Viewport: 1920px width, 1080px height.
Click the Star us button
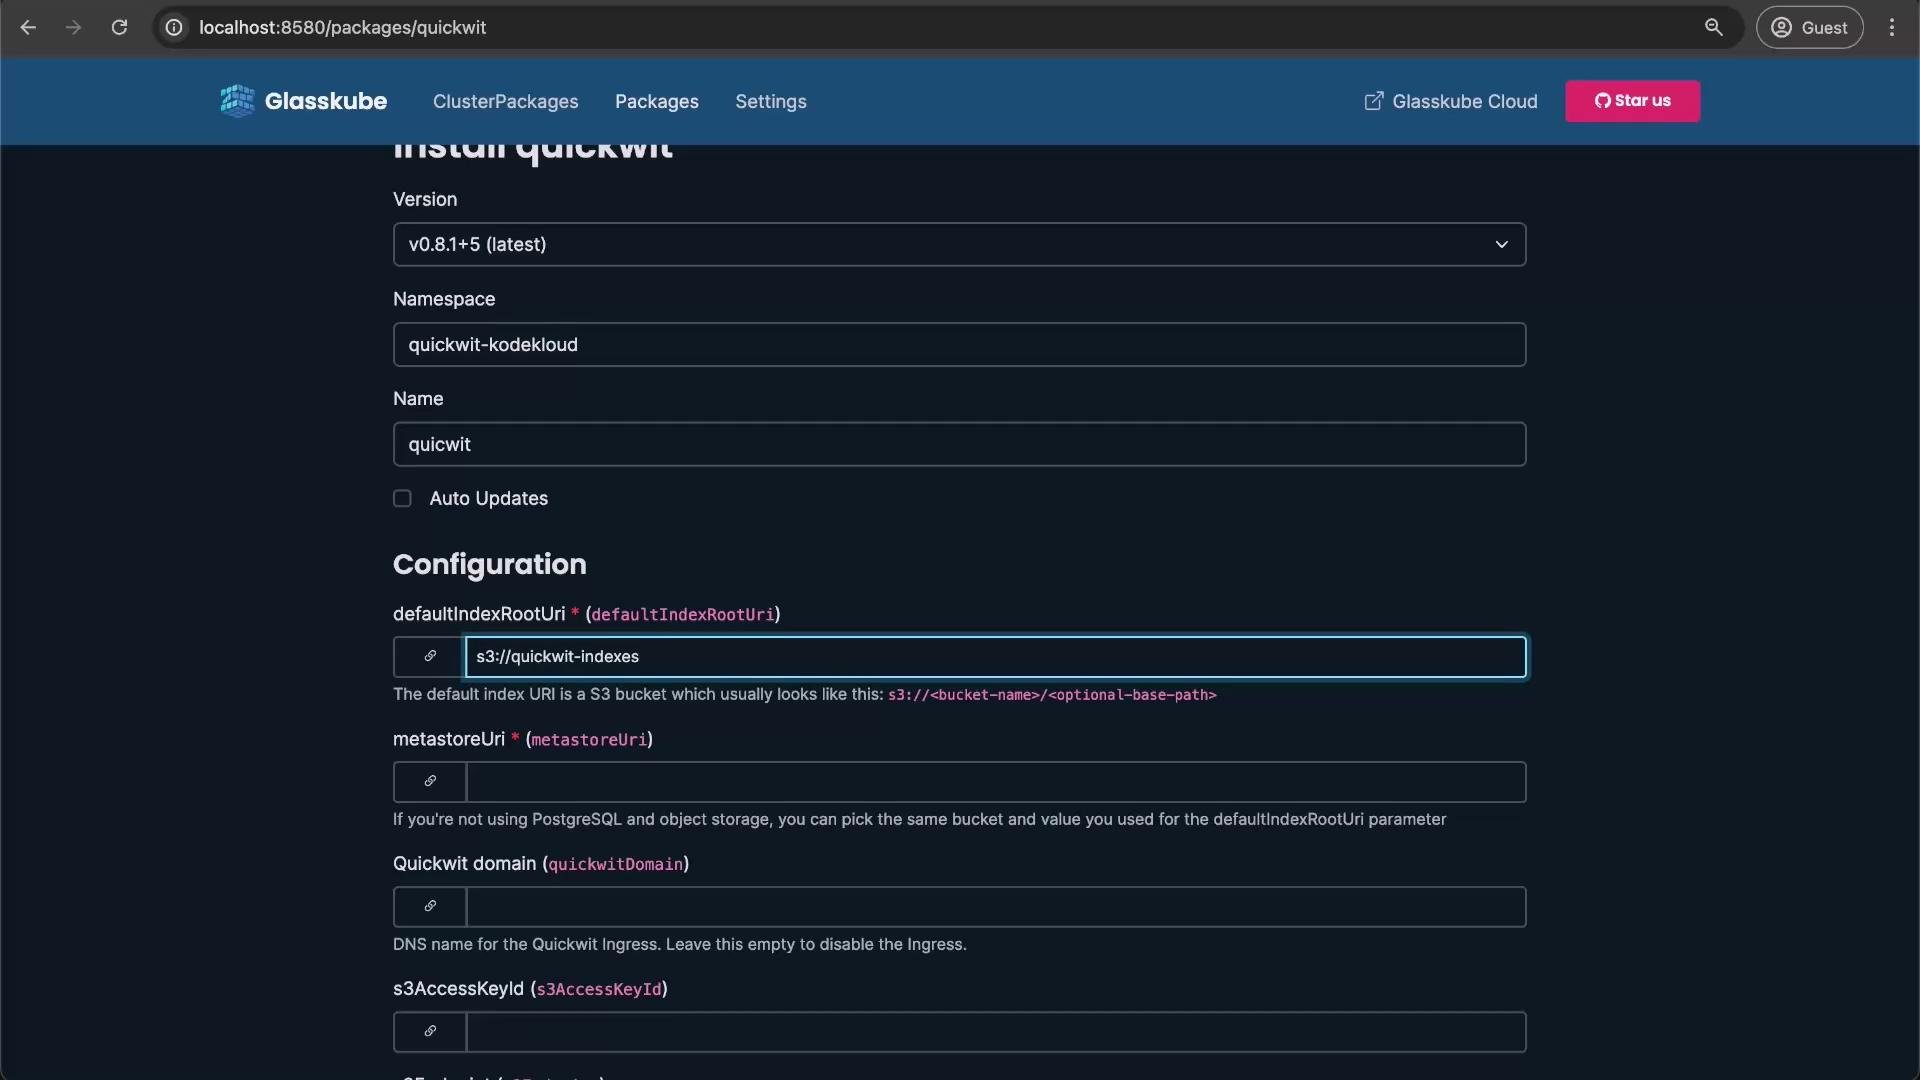(1632, 101)
